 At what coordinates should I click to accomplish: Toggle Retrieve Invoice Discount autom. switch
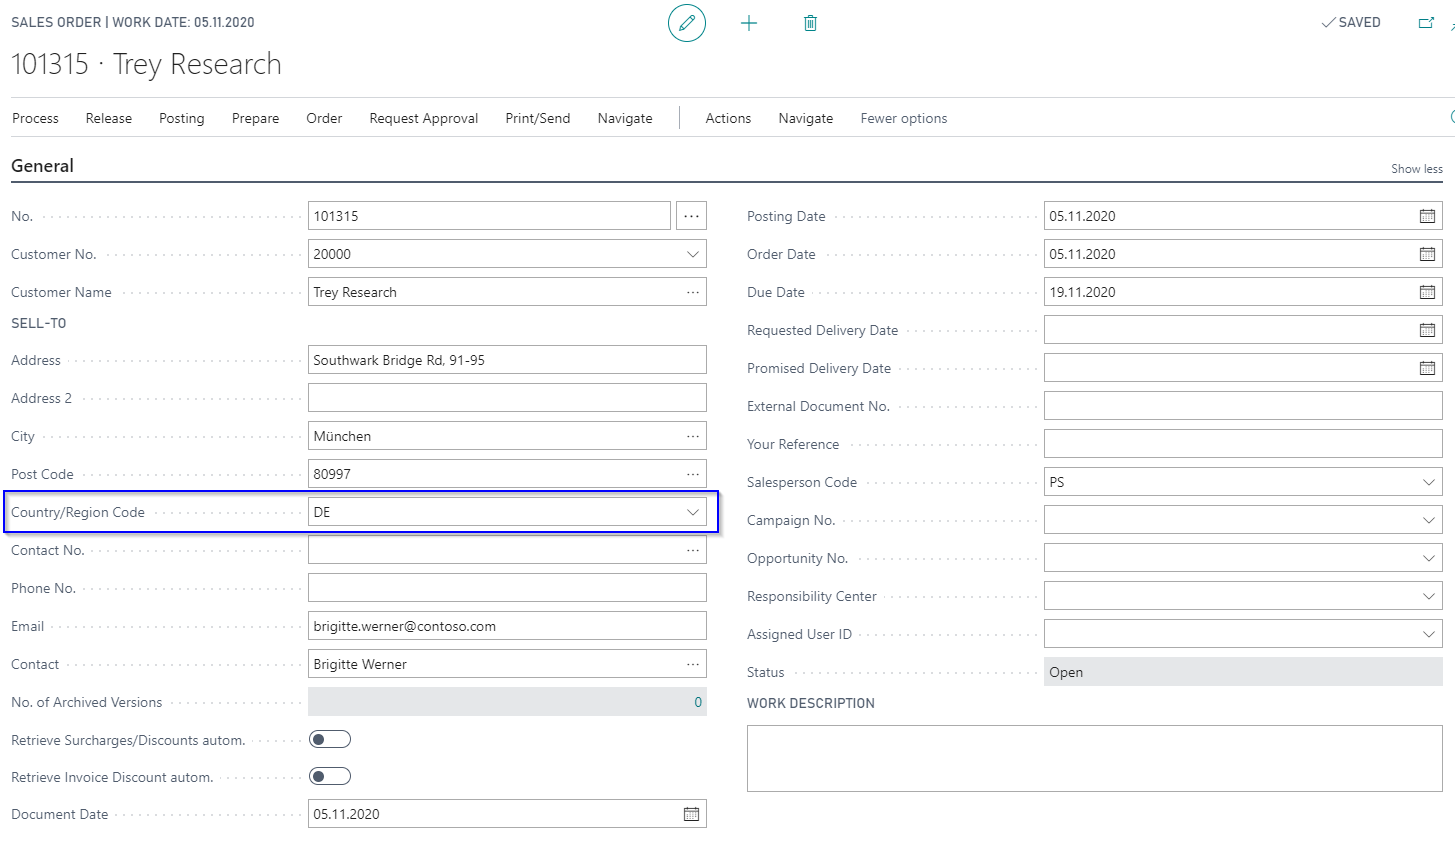pyautogui.click(x=330, y=776)
